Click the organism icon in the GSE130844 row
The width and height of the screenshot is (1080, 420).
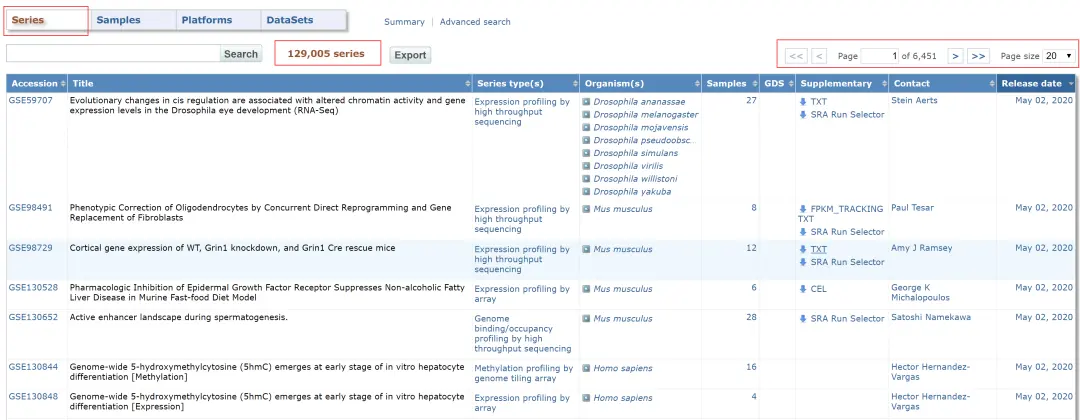(x=587, y=368)
